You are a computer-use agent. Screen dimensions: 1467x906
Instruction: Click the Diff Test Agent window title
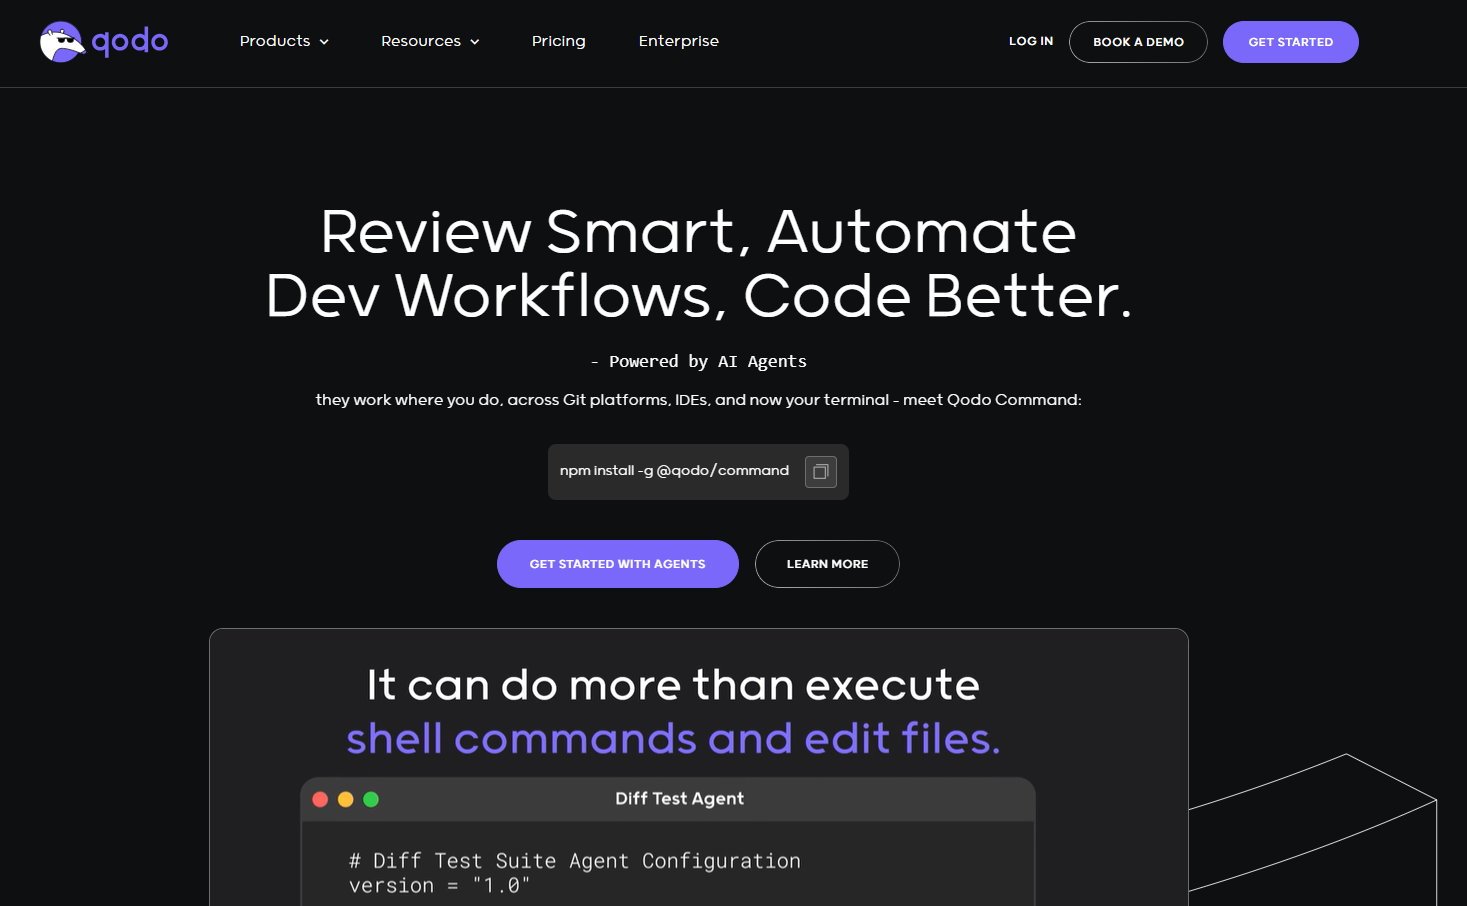(x=679, y=798)
